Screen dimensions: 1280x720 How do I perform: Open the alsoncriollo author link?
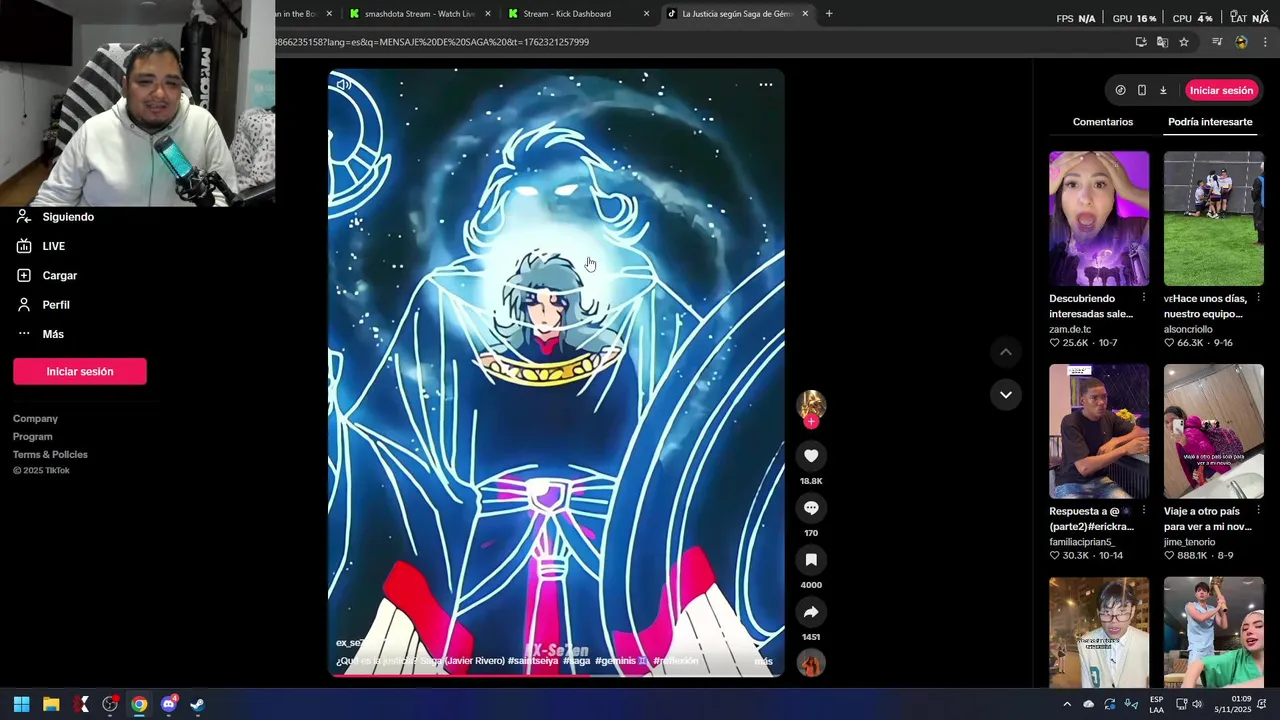1188,329
